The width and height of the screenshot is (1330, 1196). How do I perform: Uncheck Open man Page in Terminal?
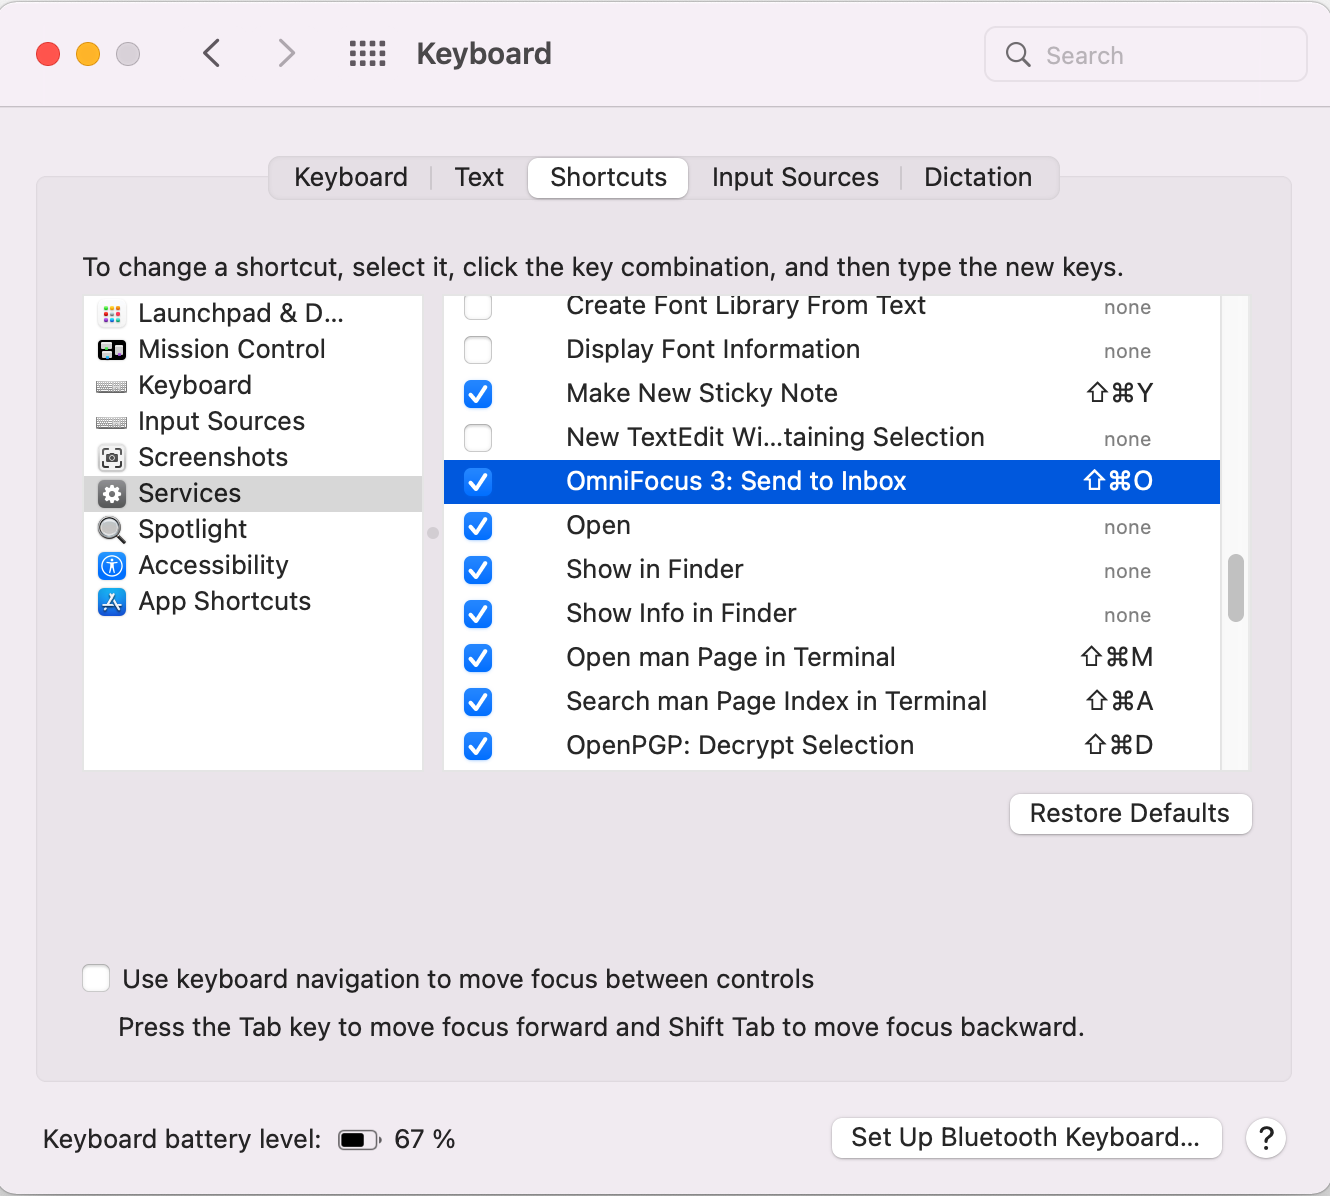point(478,658)
